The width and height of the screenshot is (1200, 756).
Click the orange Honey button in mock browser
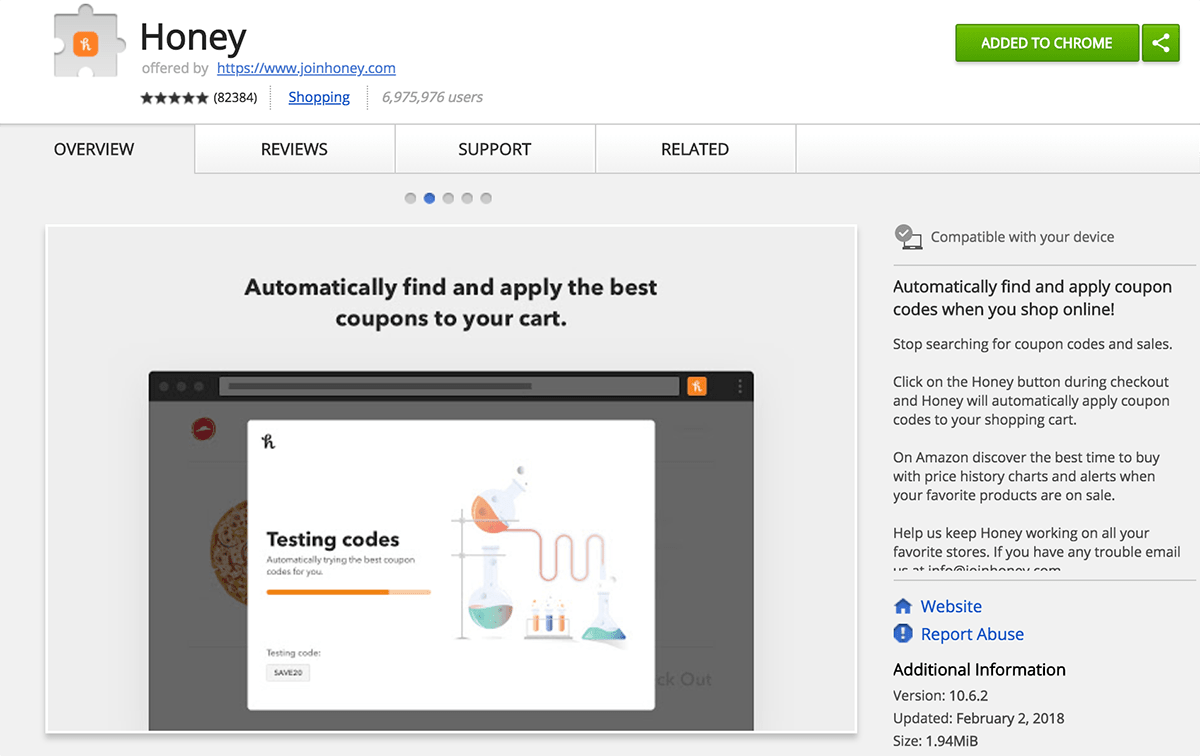[x=697, y=386]
